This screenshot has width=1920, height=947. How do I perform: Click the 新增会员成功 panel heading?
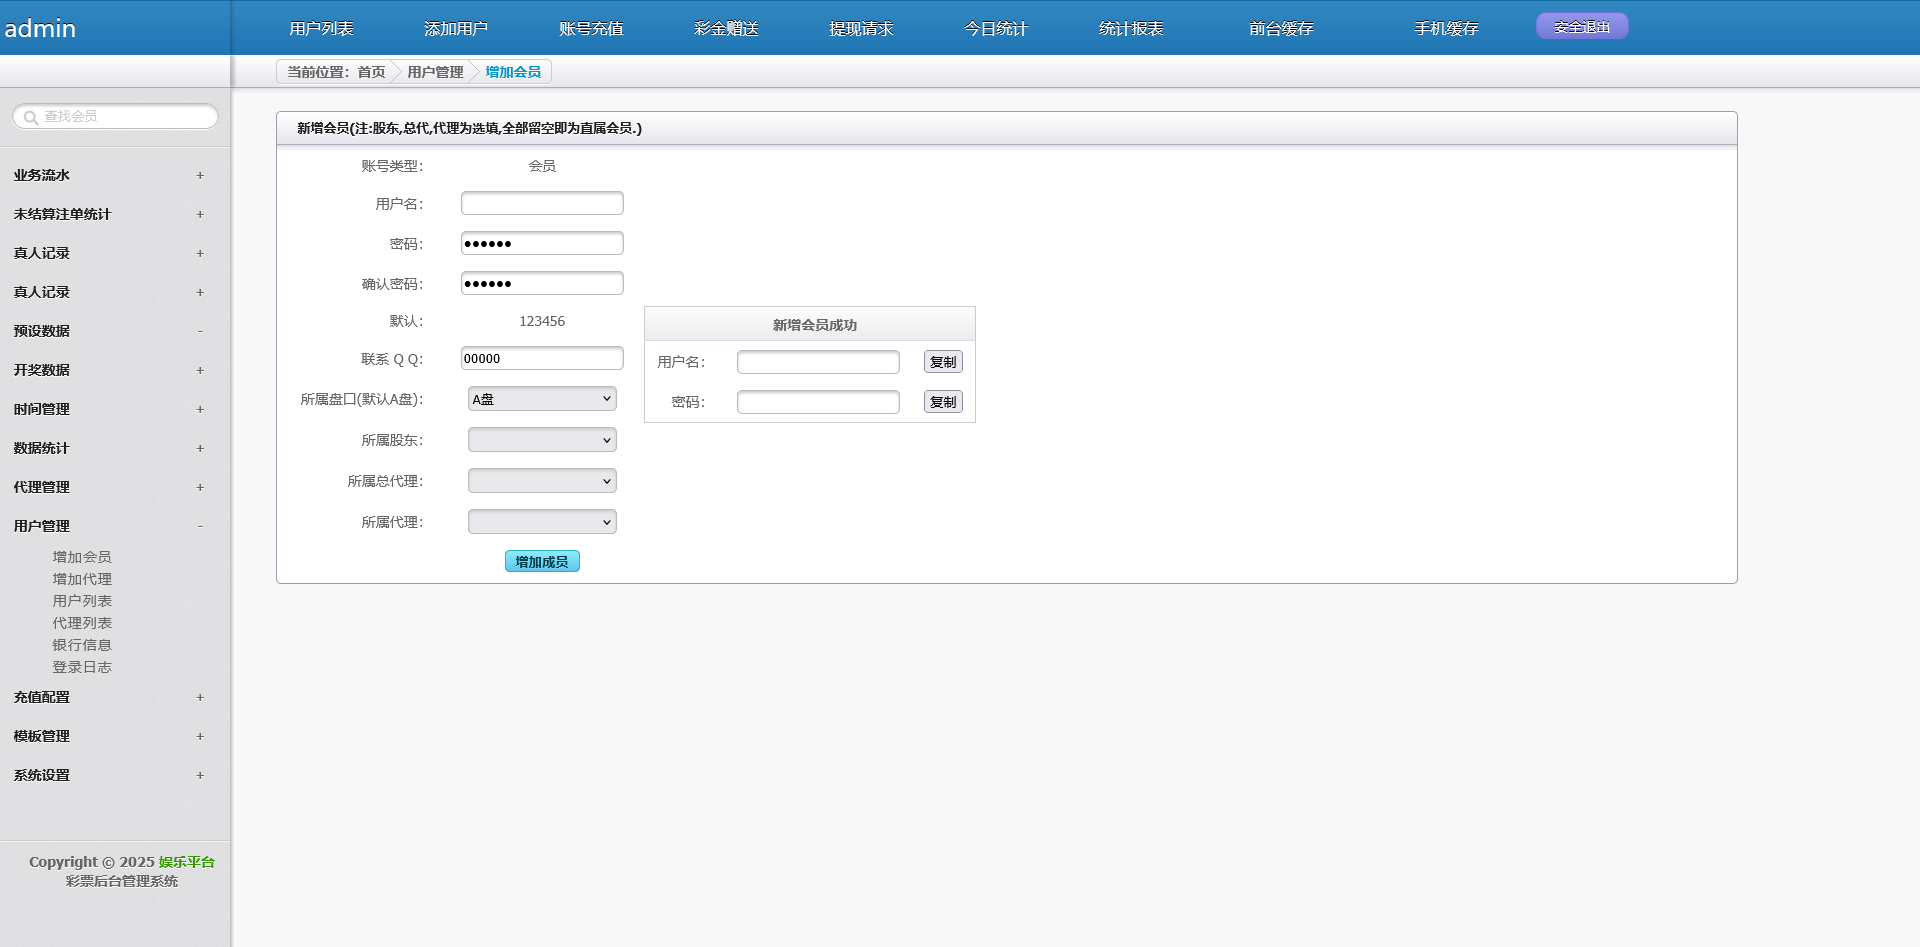coord(815,325)
